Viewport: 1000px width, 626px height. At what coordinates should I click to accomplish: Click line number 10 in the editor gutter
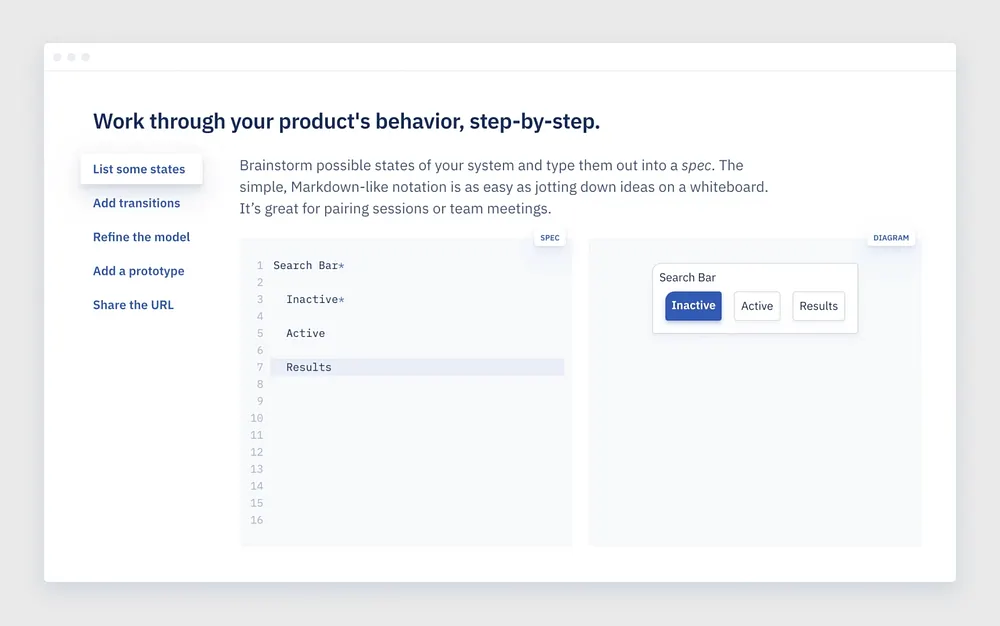tap(257, 418)
